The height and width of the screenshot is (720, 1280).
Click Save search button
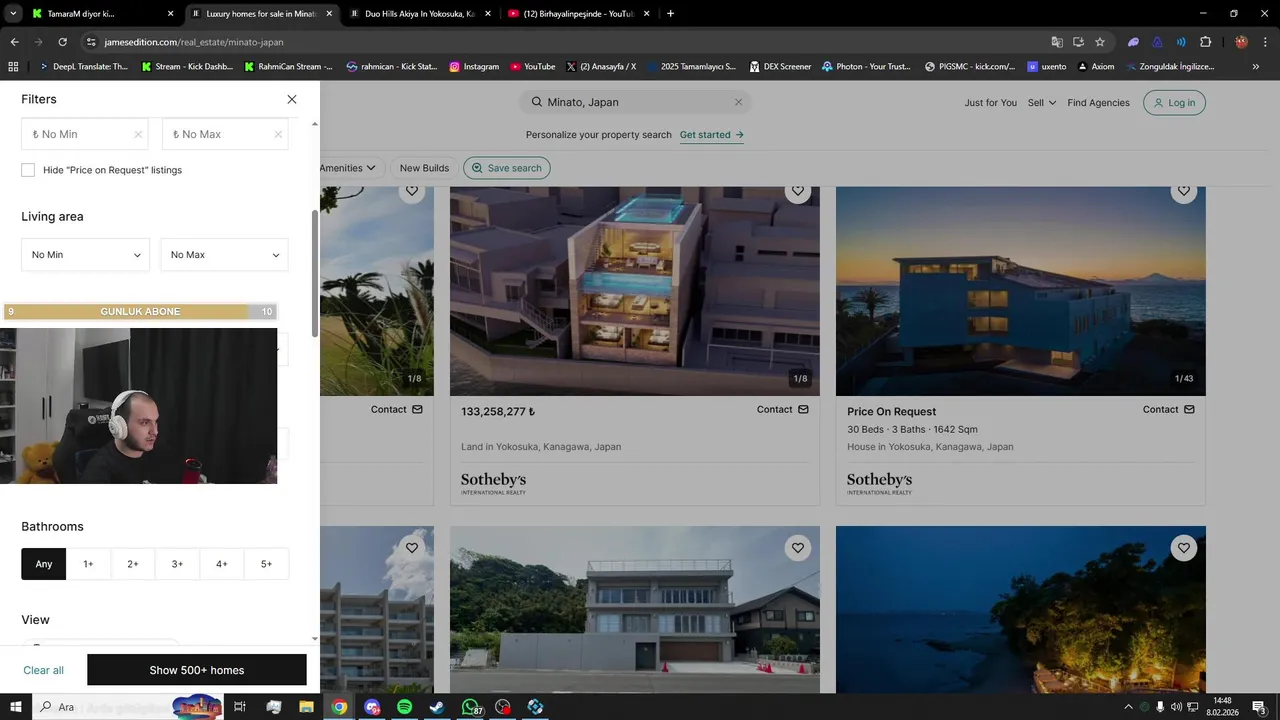pyautogui.click(x=506, y=168)
